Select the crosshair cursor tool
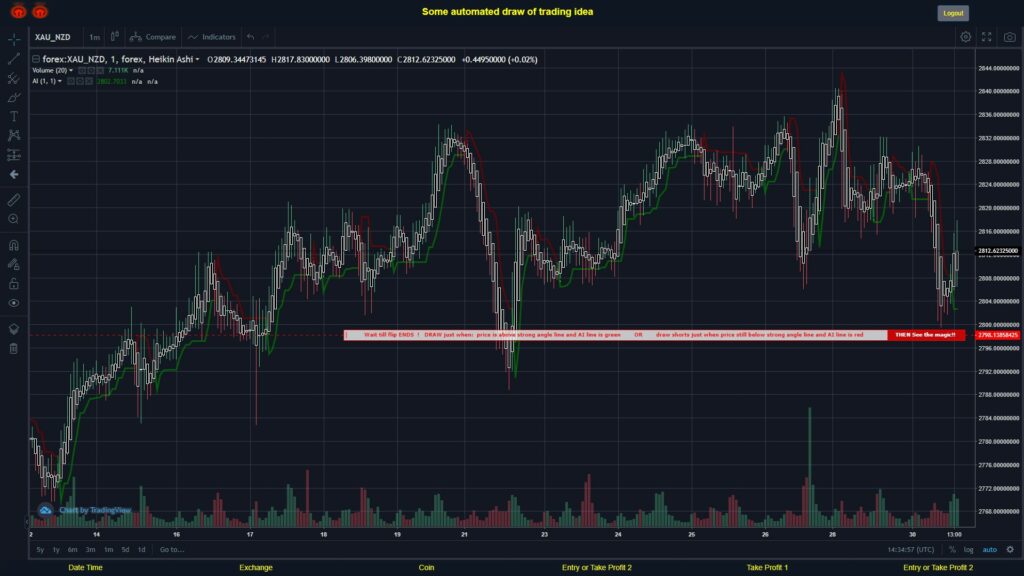 point(14,39)
